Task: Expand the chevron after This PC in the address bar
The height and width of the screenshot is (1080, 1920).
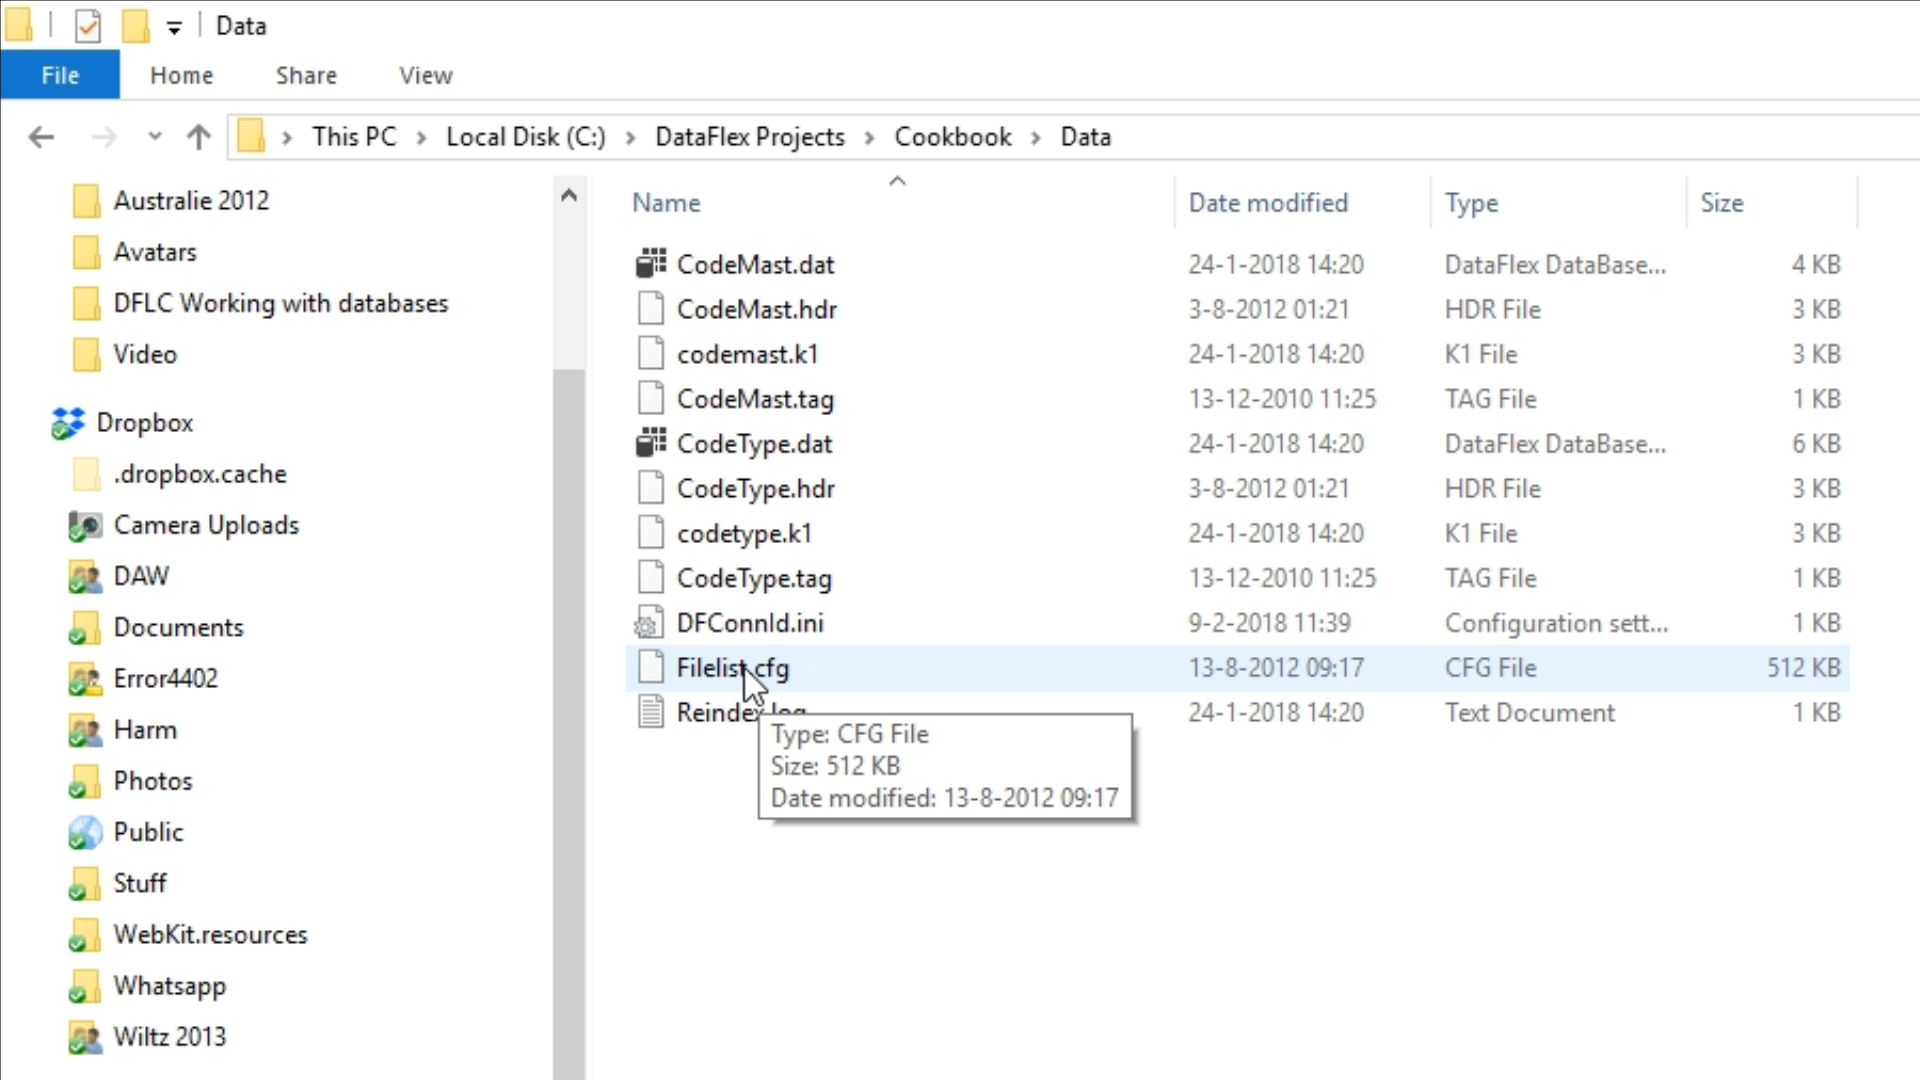Action: coord(421,138)
